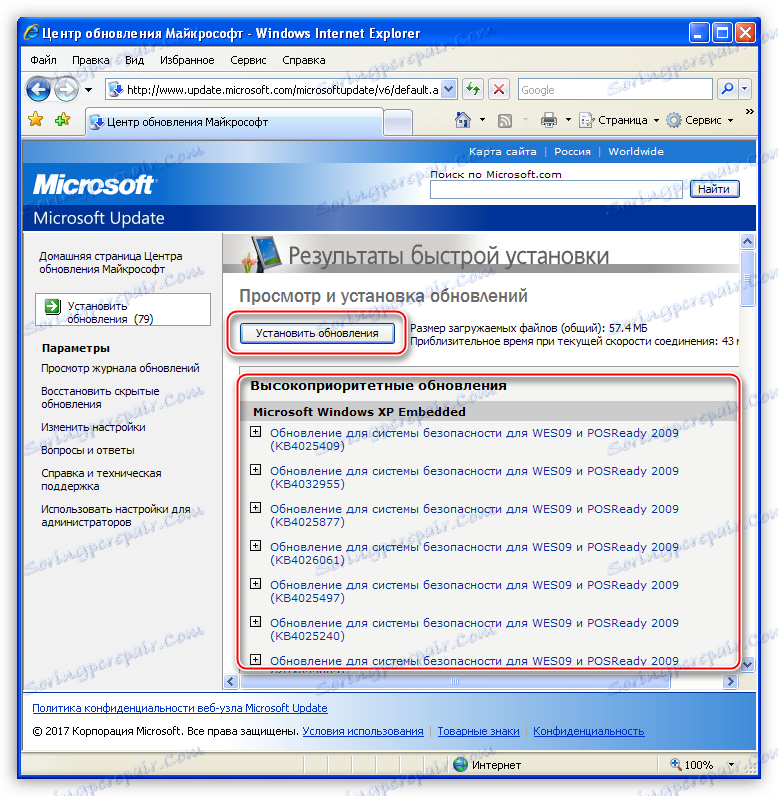This screenshot has width=778, height=796.
Task: Open the Карта сайта link
Action: (x=502, y=151)
